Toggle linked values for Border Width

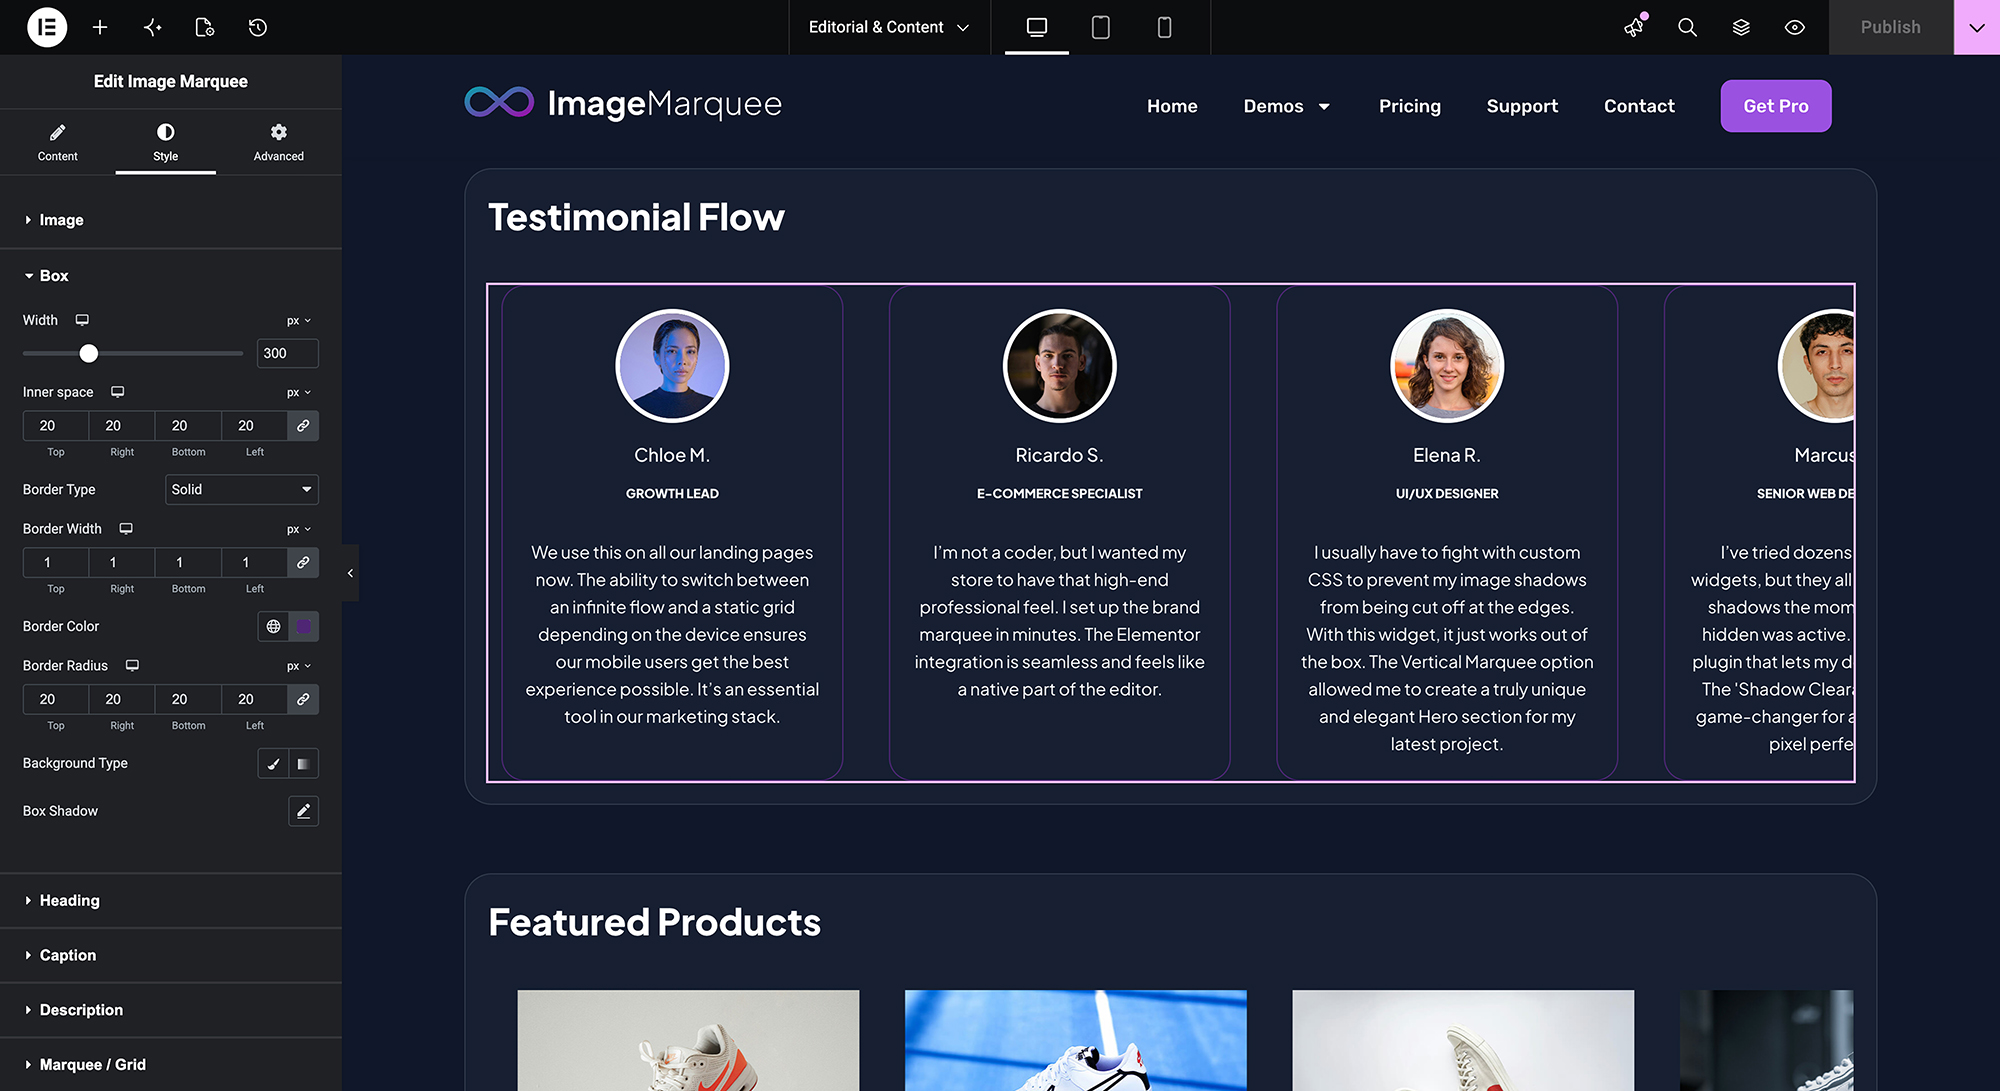tap(303, 562)
